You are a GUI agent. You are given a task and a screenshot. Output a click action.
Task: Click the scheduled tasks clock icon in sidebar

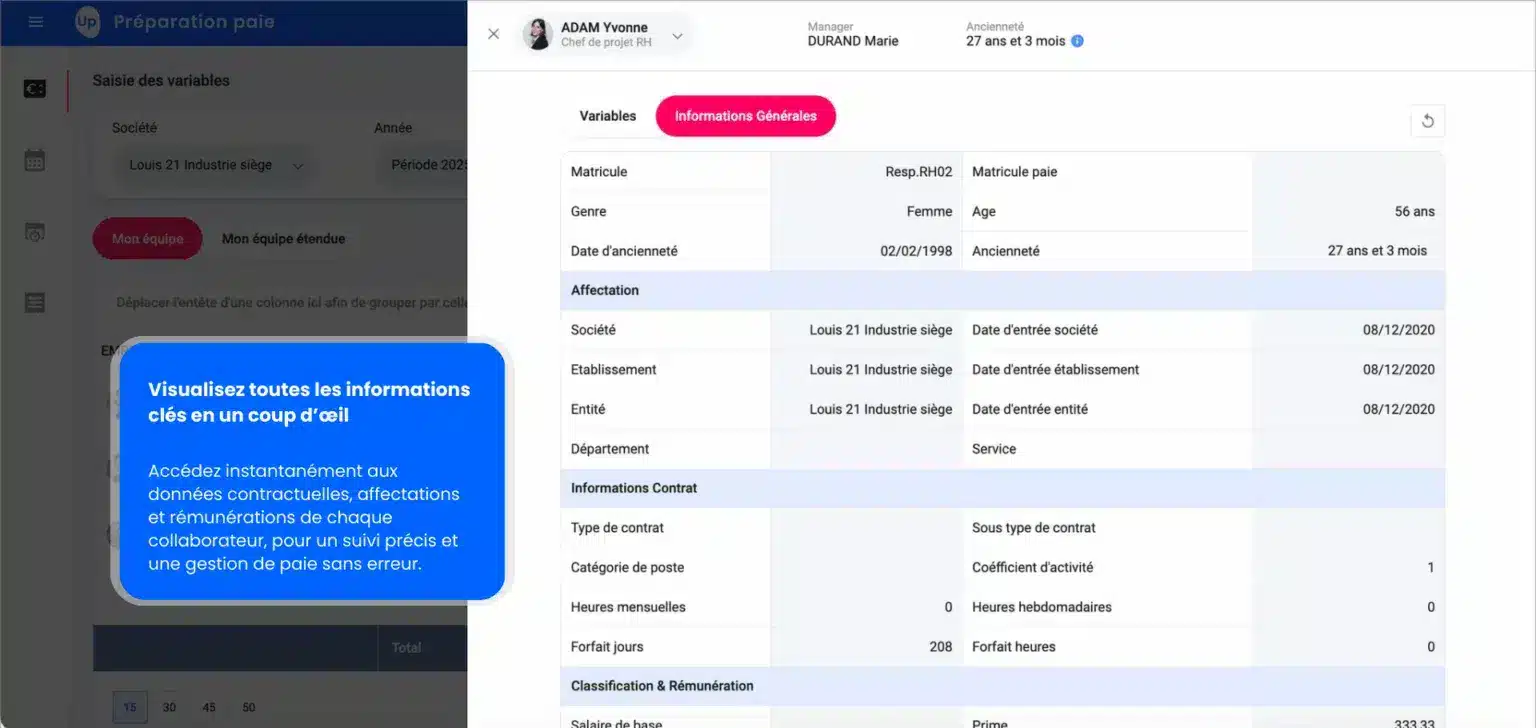pyautogui.click(x=34, y=231)
